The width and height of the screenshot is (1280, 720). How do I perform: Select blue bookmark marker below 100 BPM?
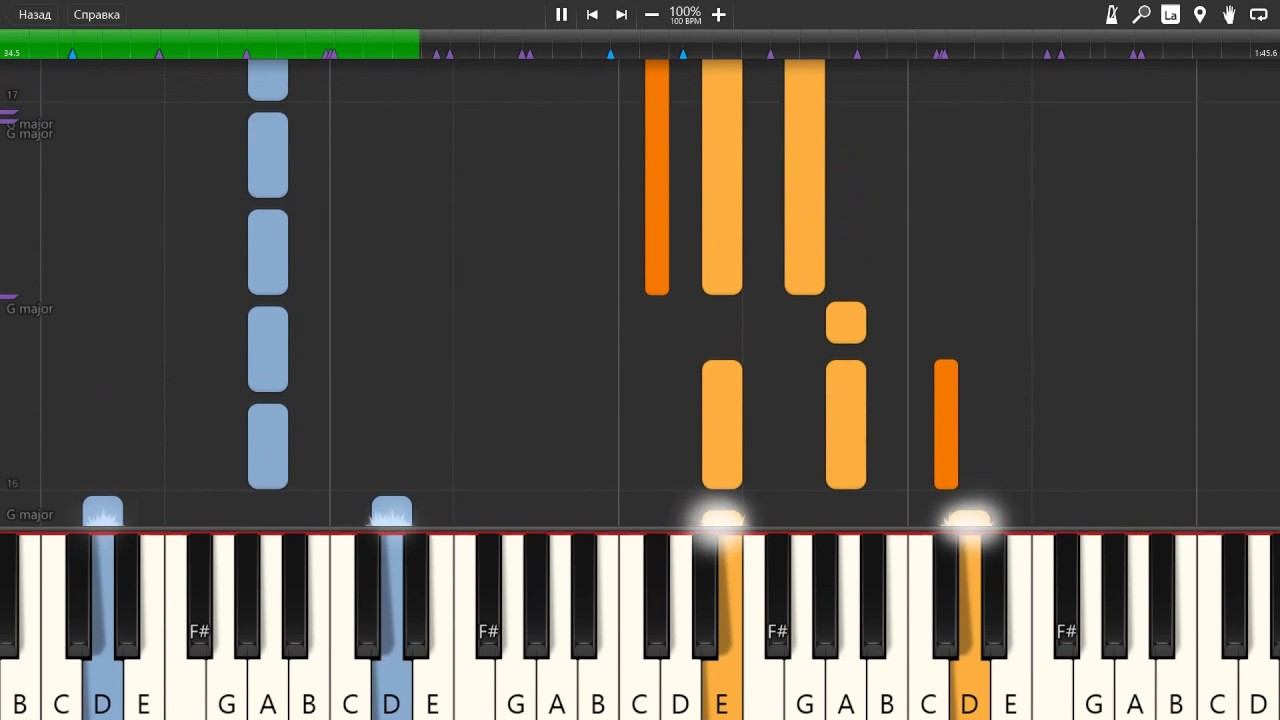(683, 54)
